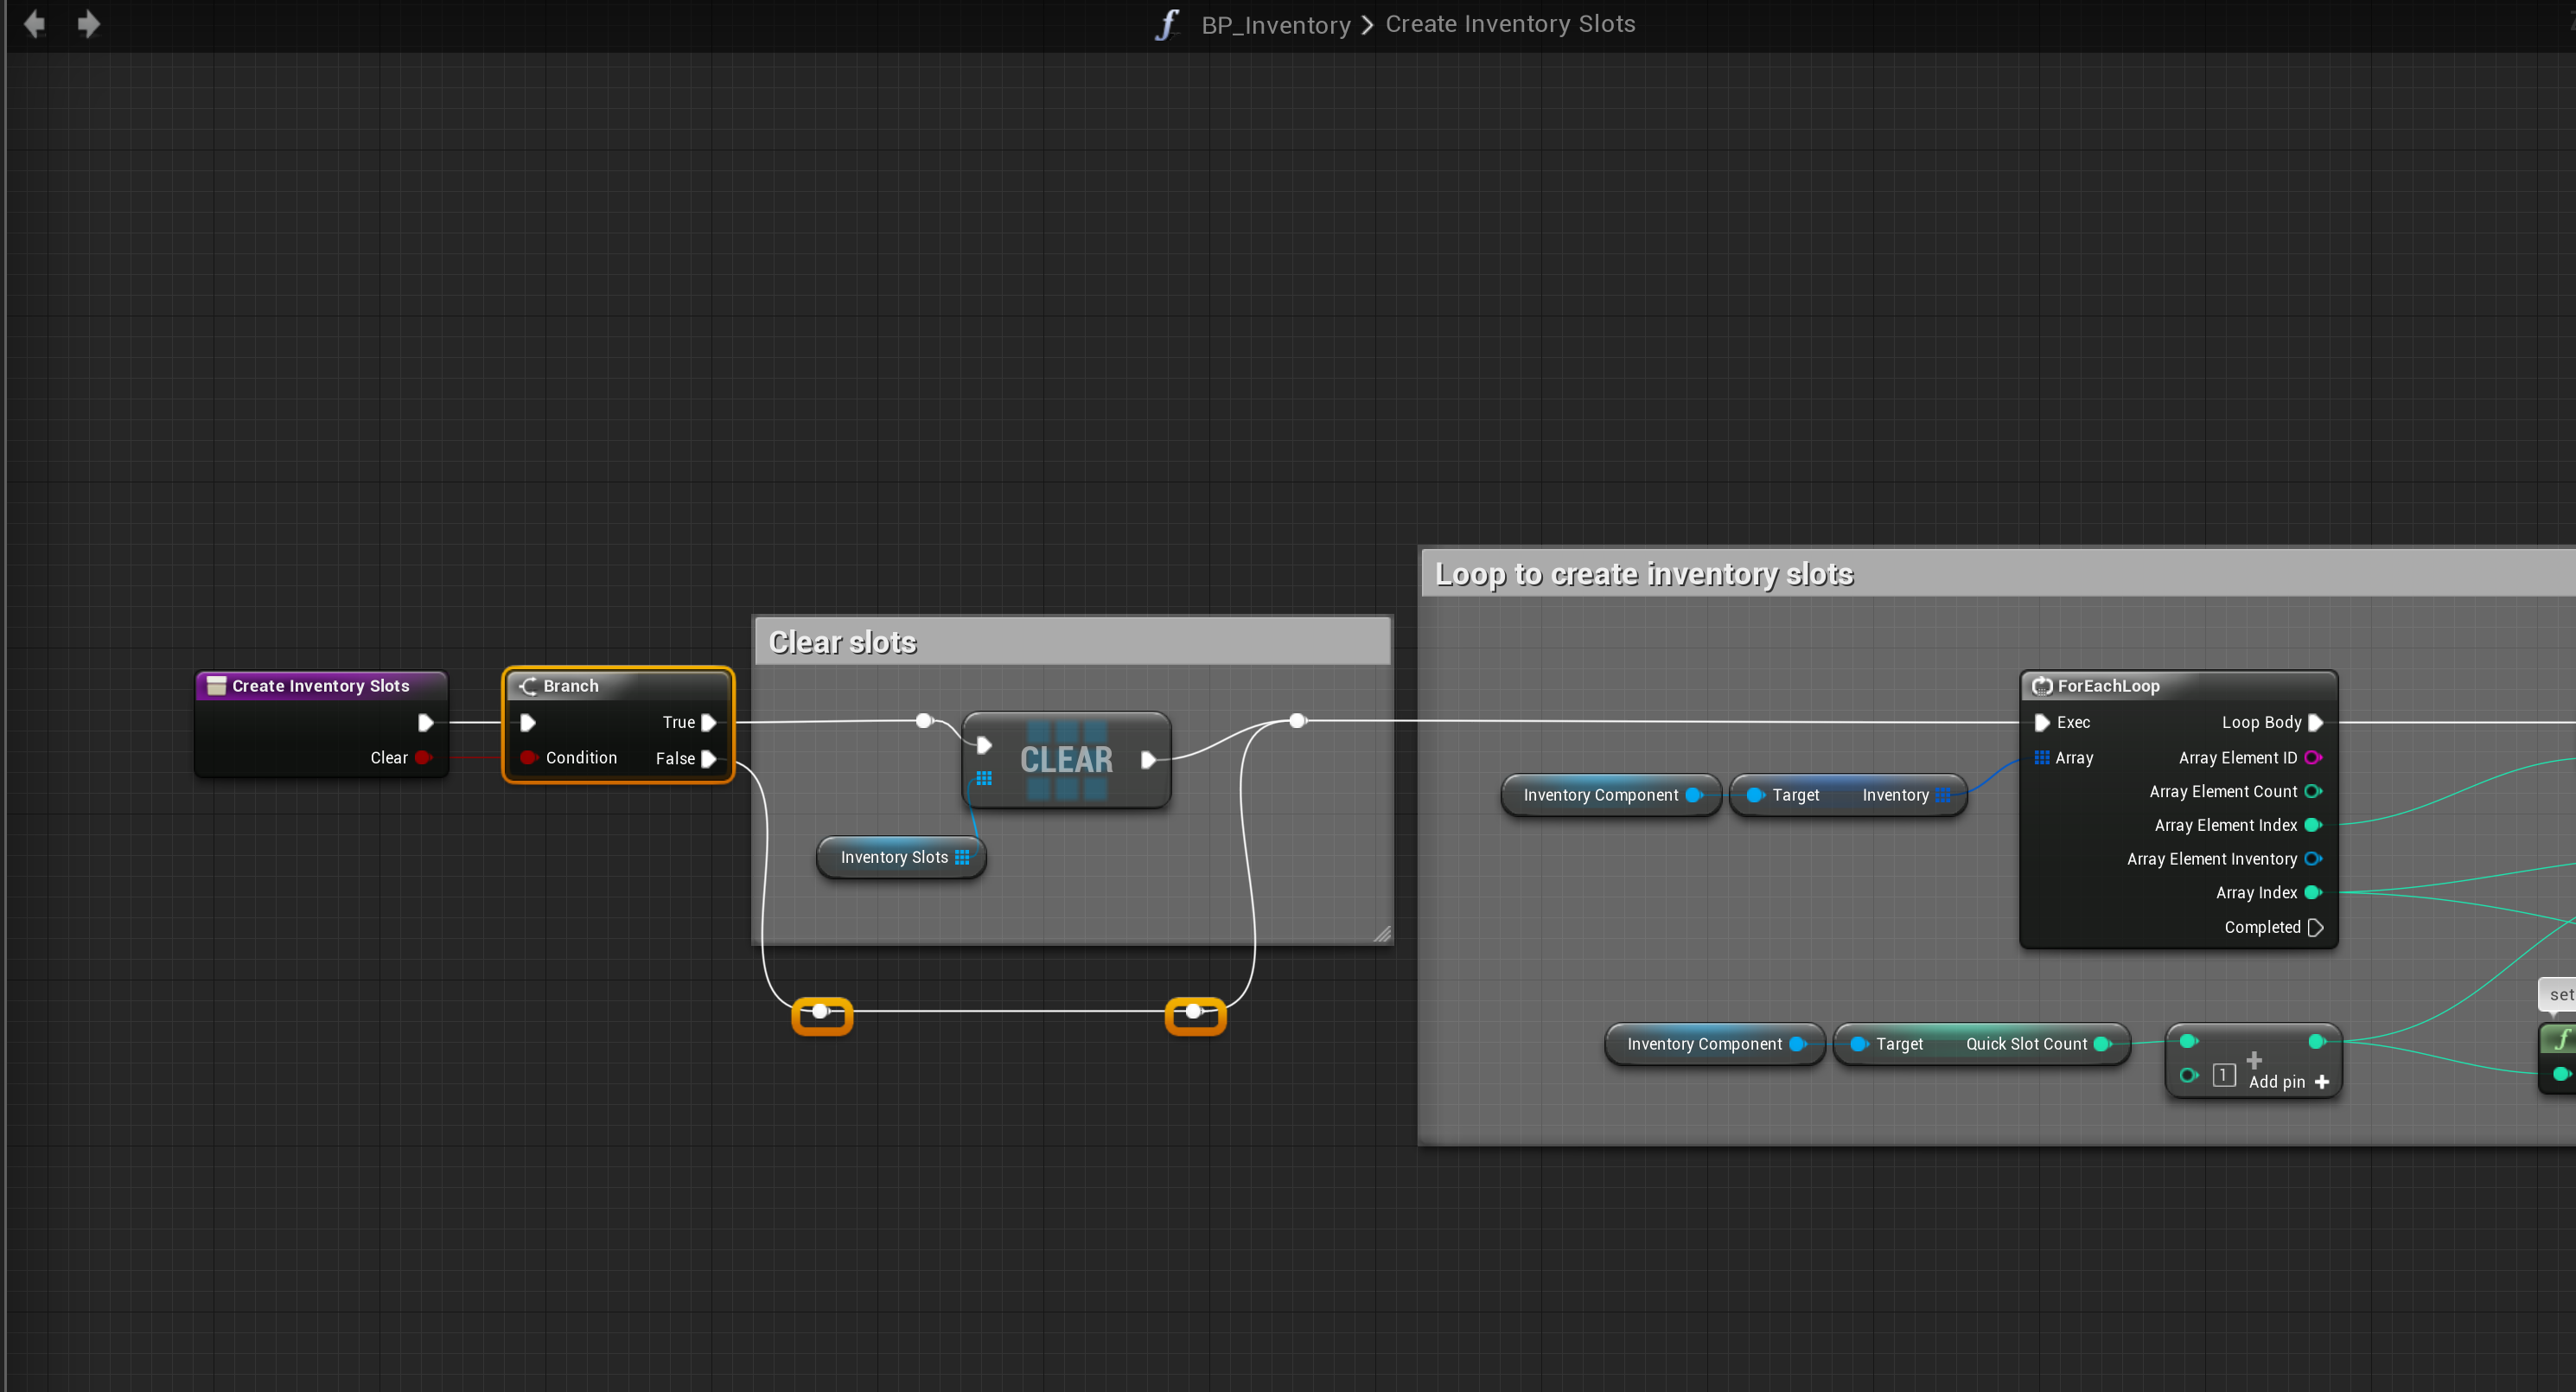This screenshot has width=2576, height=1392.
Task: Click the Branch node header icon
Action: pos(528,686)
